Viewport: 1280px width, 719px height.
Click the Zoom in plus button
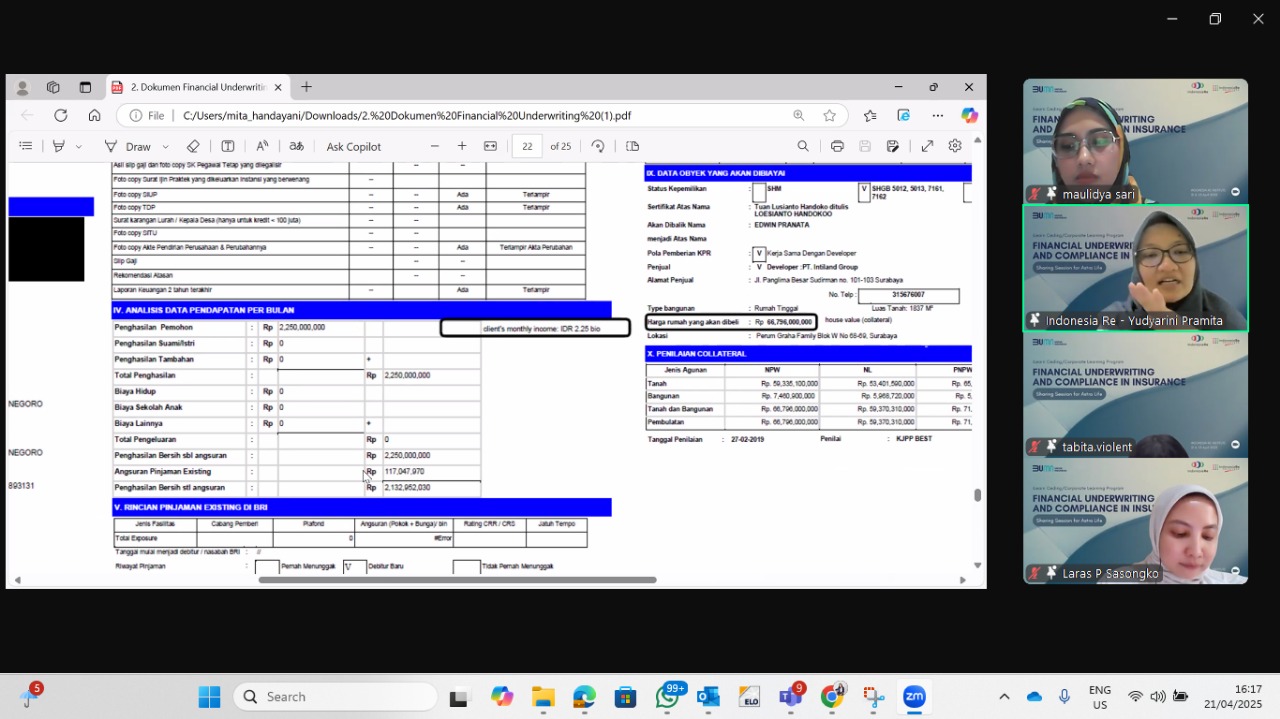click(x=462, y=146)
